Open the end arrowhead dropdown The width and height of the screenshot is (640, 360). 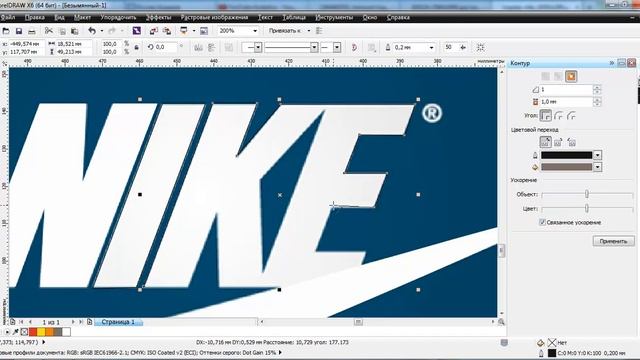pos(337,48)
